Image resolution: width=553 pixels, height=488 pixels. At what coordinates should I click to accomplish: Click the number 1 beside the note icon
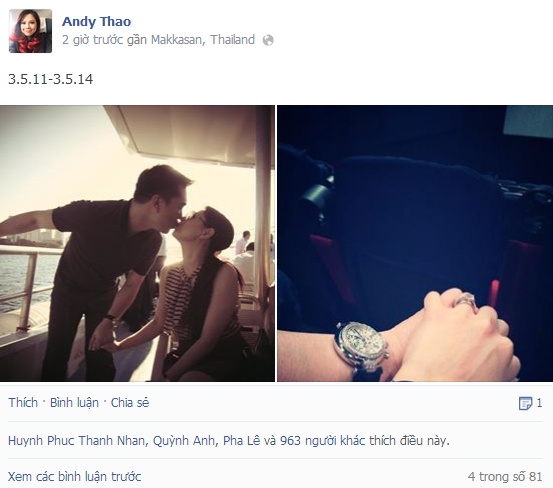click(539, 403)
